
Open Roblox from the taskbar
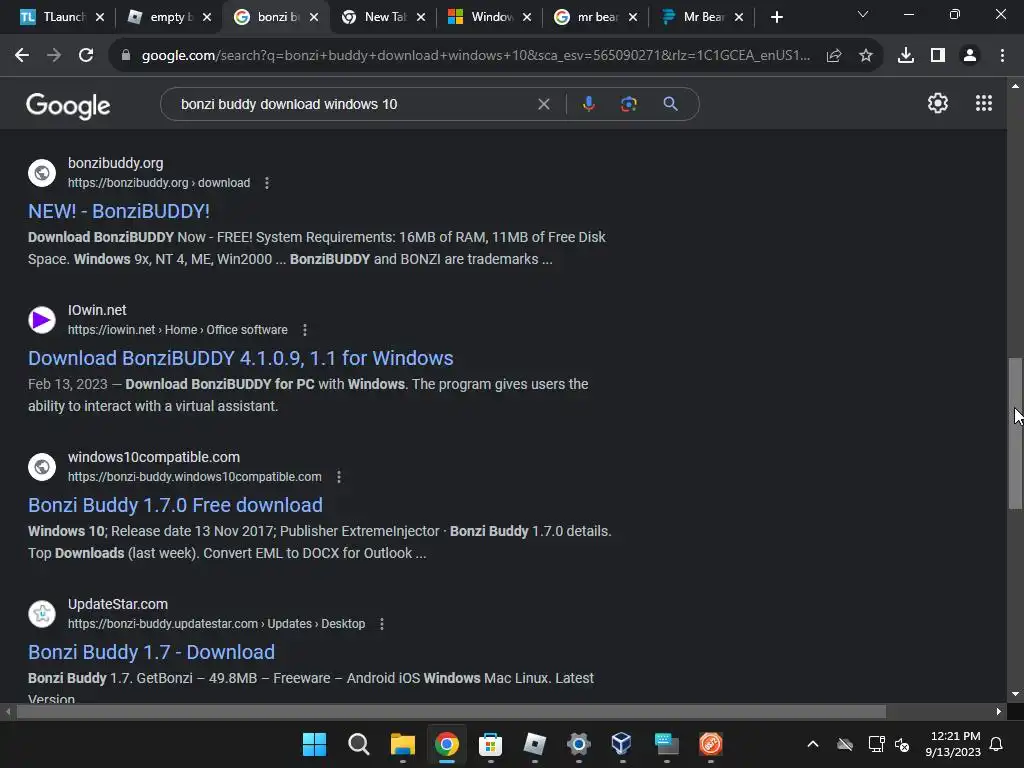click(x=534, y=744)
